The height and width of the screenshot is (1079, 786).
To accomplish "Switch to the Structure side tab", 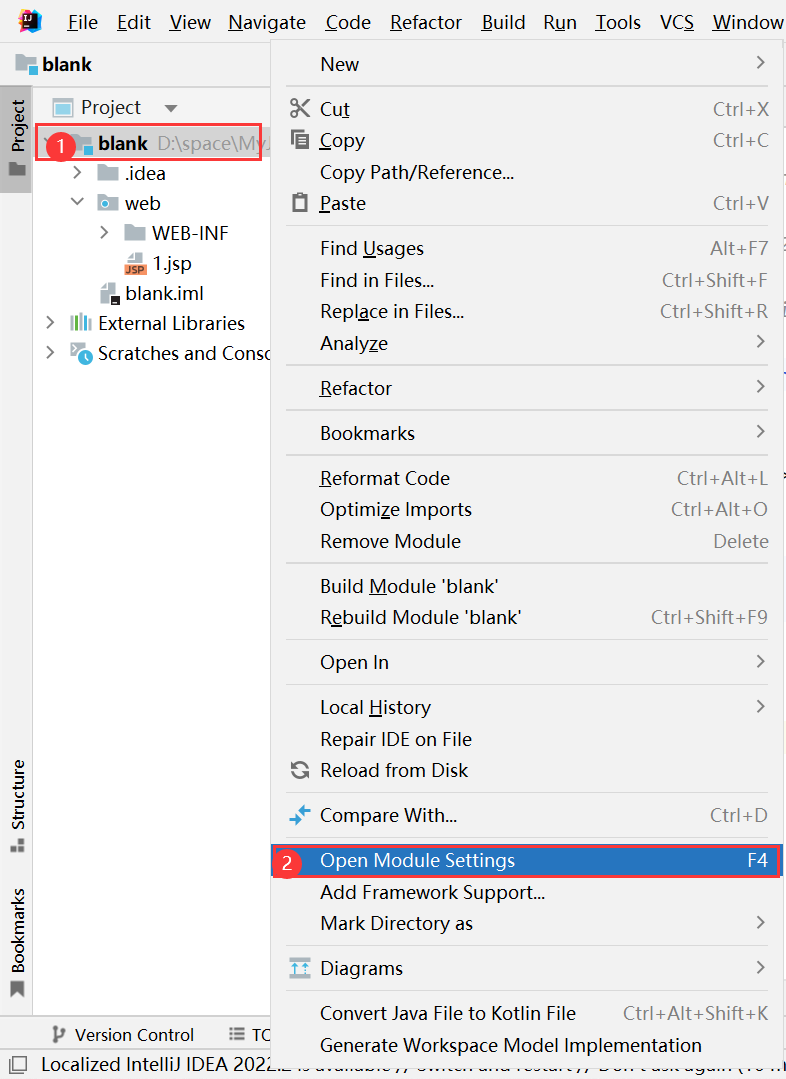I will (17, 805).
